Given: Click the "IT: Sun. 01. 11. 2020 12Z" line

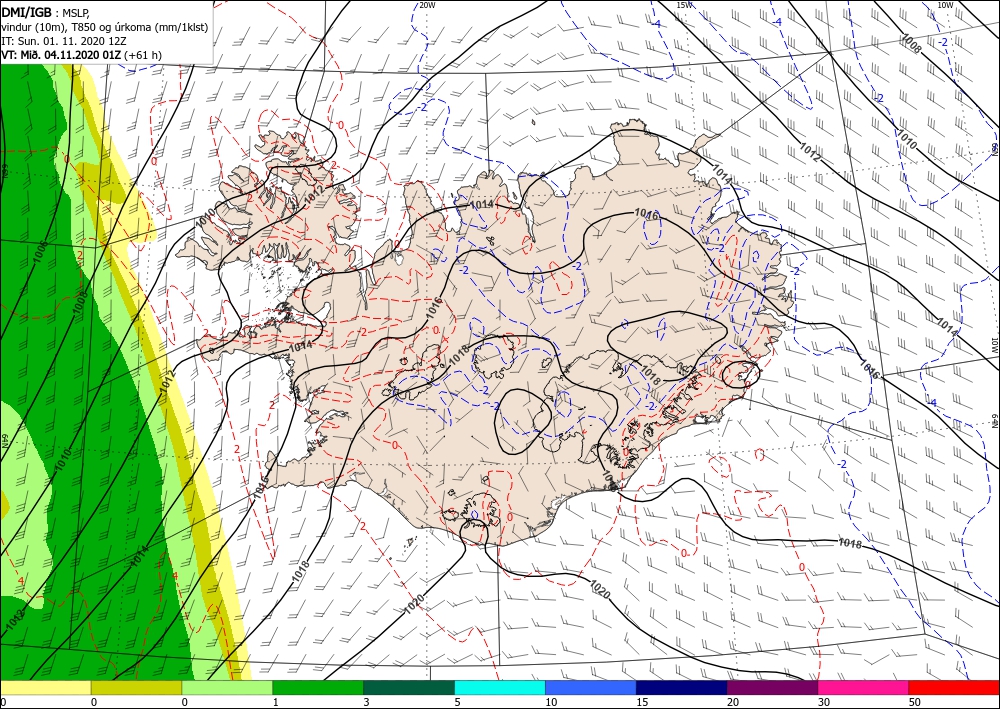Looking at the screenshot, I should [64, 41].
